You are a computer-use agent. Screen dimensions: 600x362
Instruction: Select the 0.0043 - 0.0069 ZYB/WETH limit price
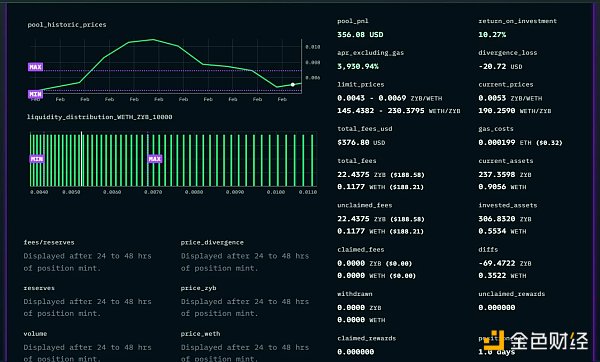390,98
